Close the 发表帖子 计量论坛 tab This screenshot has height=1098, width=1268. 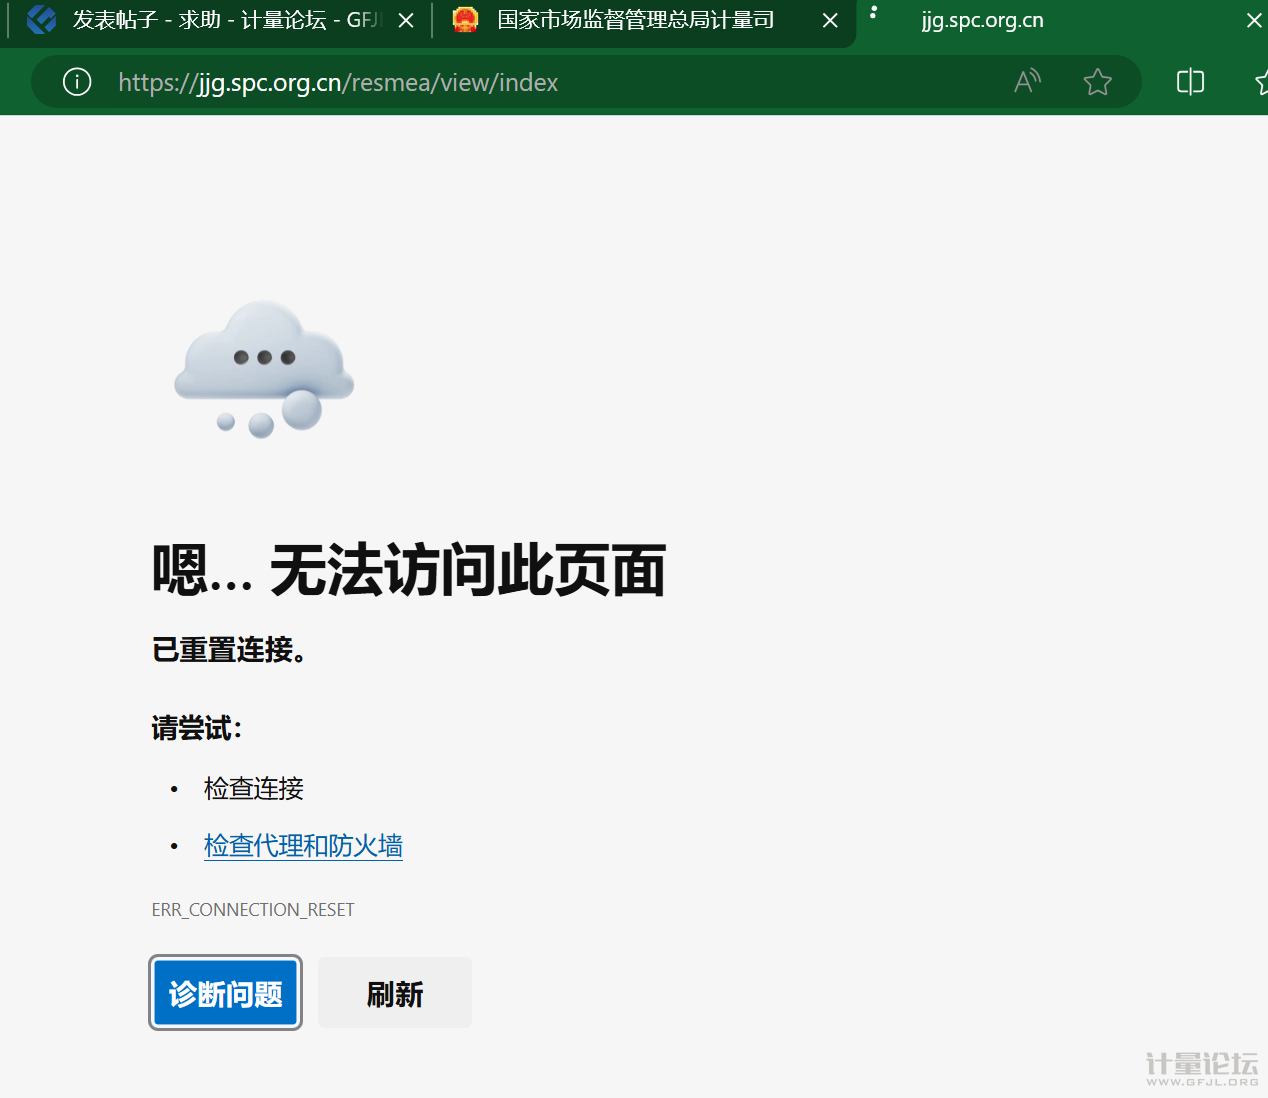point(406,21)
